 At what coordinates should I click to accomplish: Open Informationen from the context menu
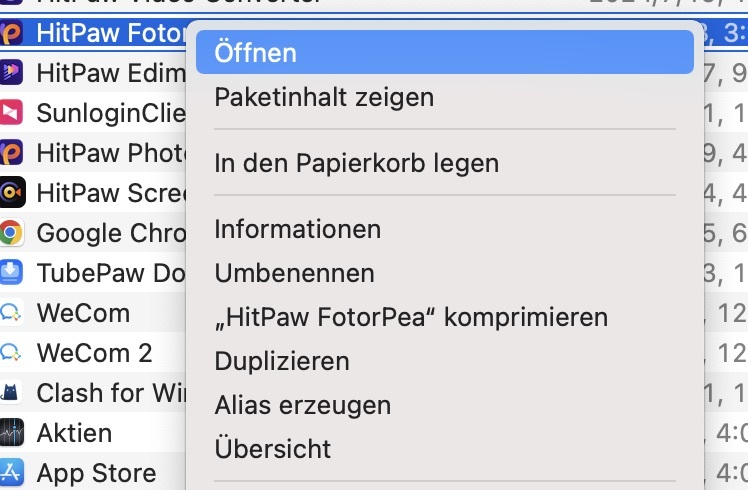point(298,229)
